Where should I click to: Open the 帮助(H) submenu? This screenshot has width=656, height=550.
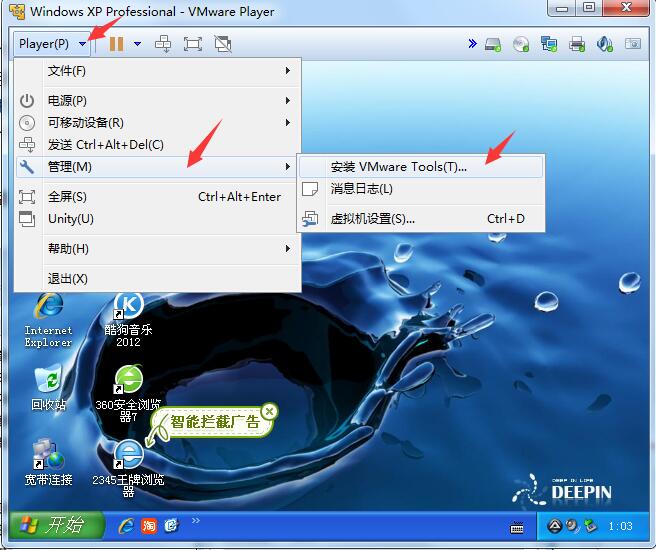pos(157,249)
